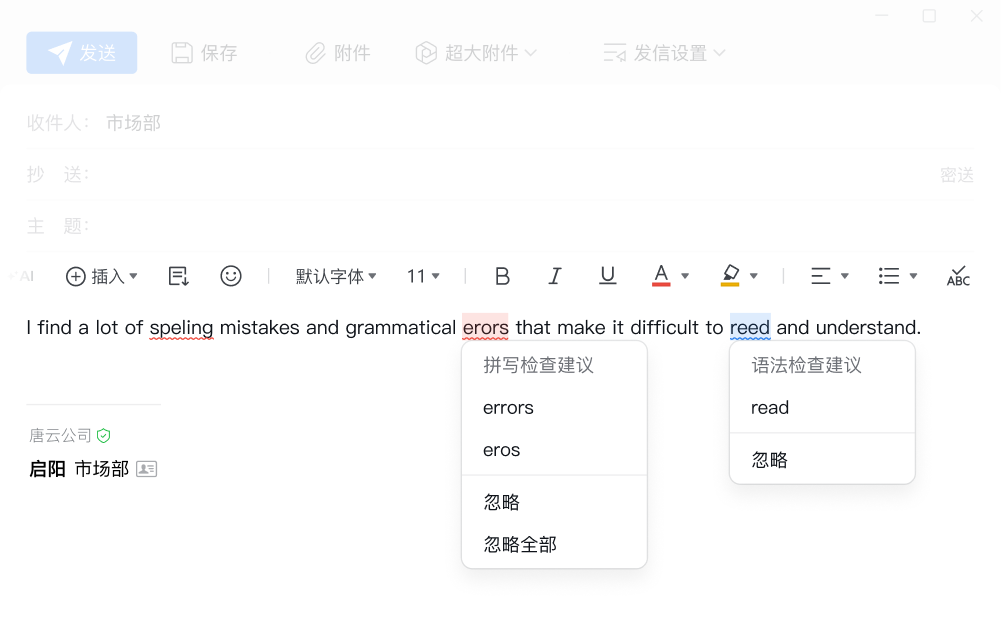Click the 保存 save button

click(x=204, y=53)
